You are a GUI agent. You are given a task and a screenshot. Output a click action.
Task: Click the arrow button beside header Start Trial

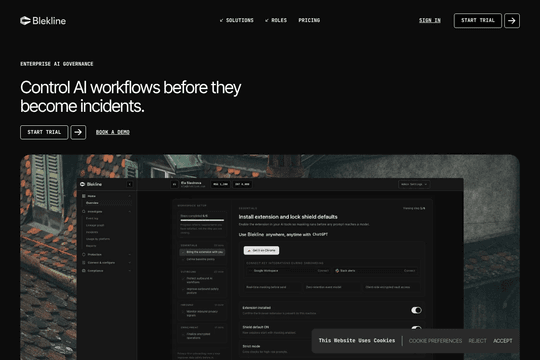[512, 21]
